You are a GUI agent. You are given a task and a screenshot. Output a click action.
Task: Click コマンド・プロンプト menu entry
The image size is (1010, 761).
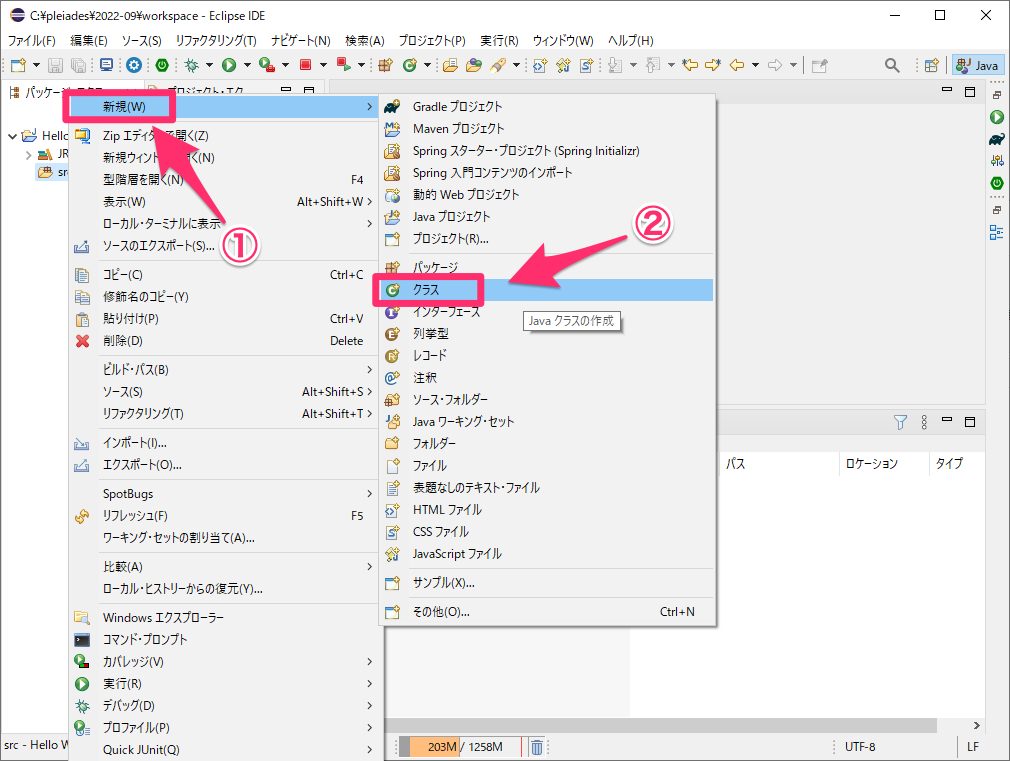pyautogui.click(x=224, y=639)
